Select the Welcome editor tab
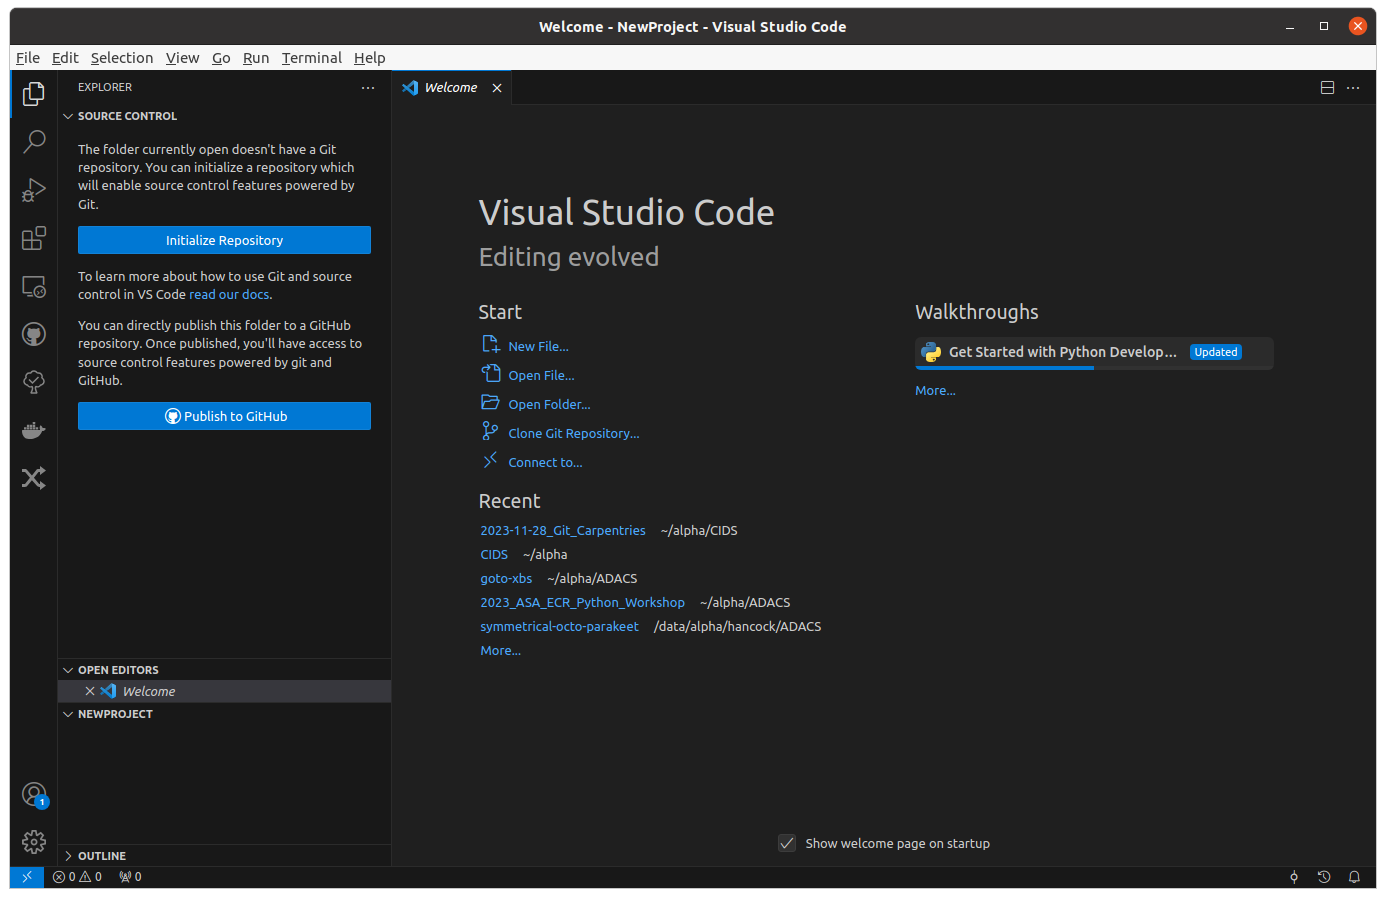1386x898 pixels. 451,88
